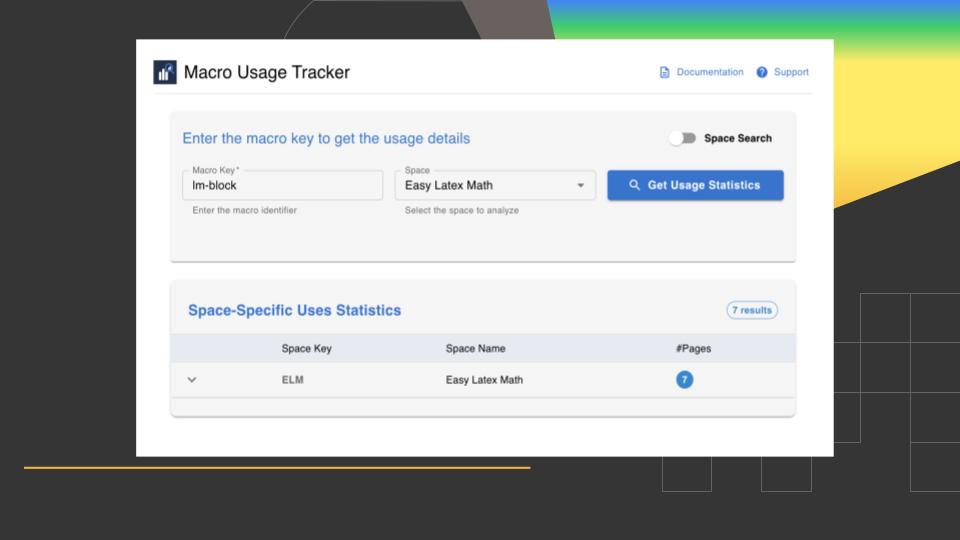Screen dimensions: 960x540
Task: Click the 'Enter the macro identifier' helper text
Action: (244, 210)
